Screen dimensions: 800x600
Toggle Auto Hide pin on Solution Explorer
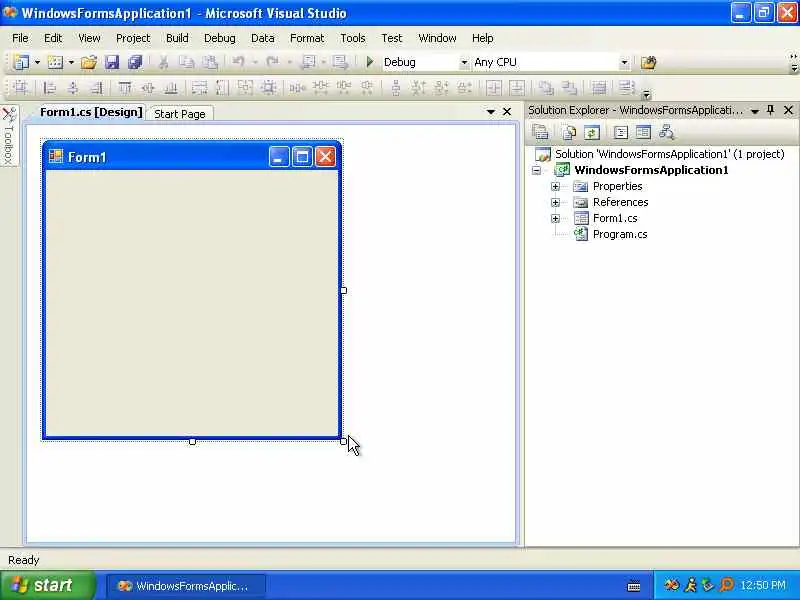[770, 110]
